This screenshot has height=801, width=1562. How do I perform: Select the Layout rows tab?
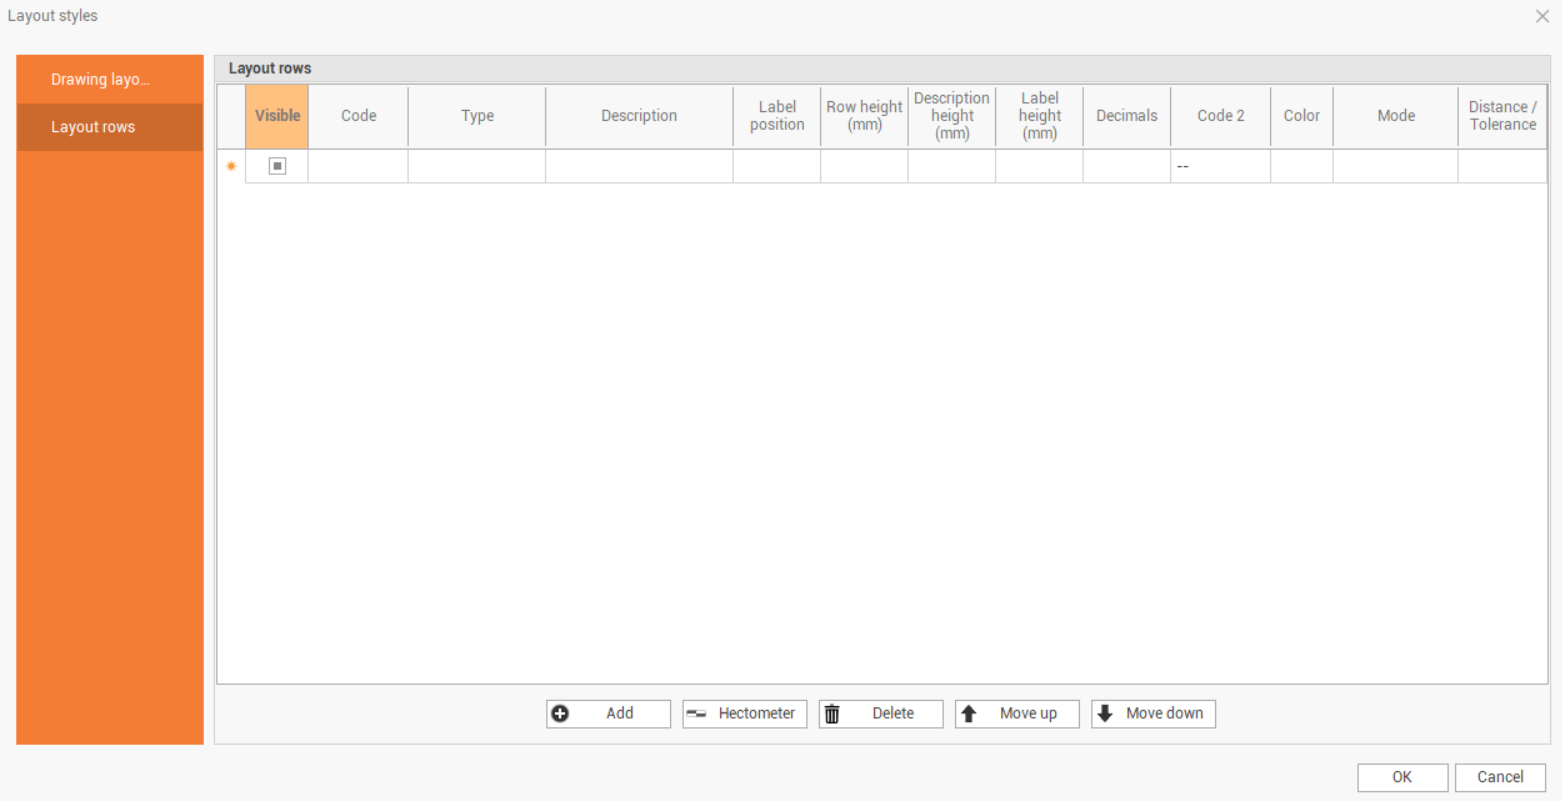[93, 128]
